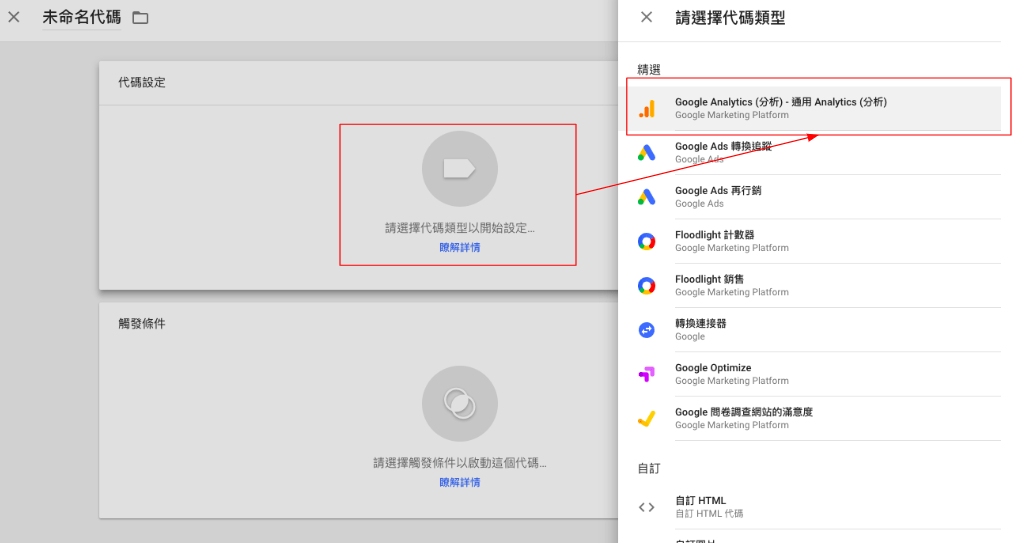This screenshot has height=543, width=1016.
Task: Click 自訂 HTML 代碼 description text
Action: [x=709, y=514]
